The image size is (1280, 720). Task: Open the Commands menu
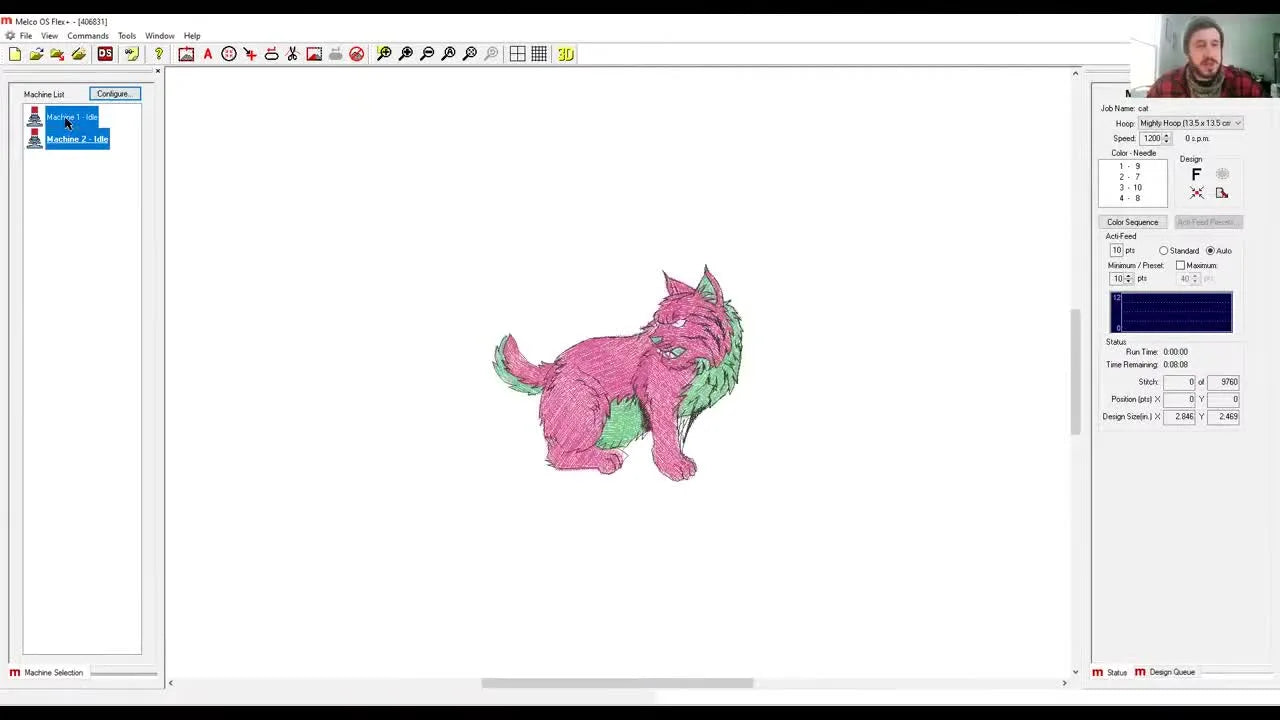click(x=88, y=36)
